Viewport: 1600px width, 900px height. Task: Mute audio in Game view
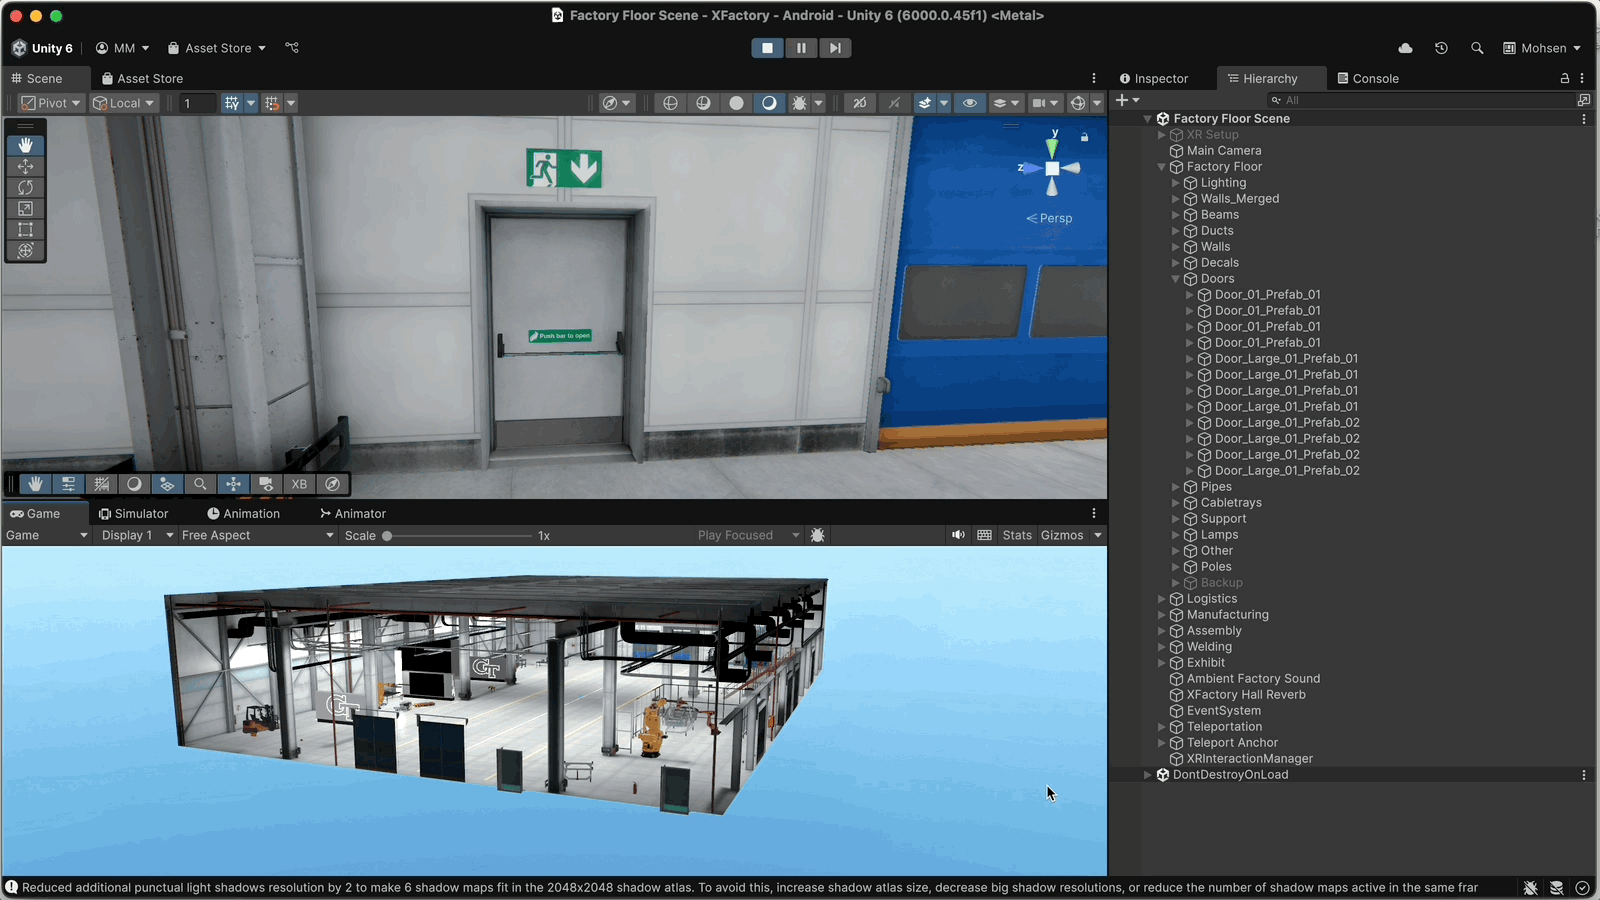coord(958,535)
